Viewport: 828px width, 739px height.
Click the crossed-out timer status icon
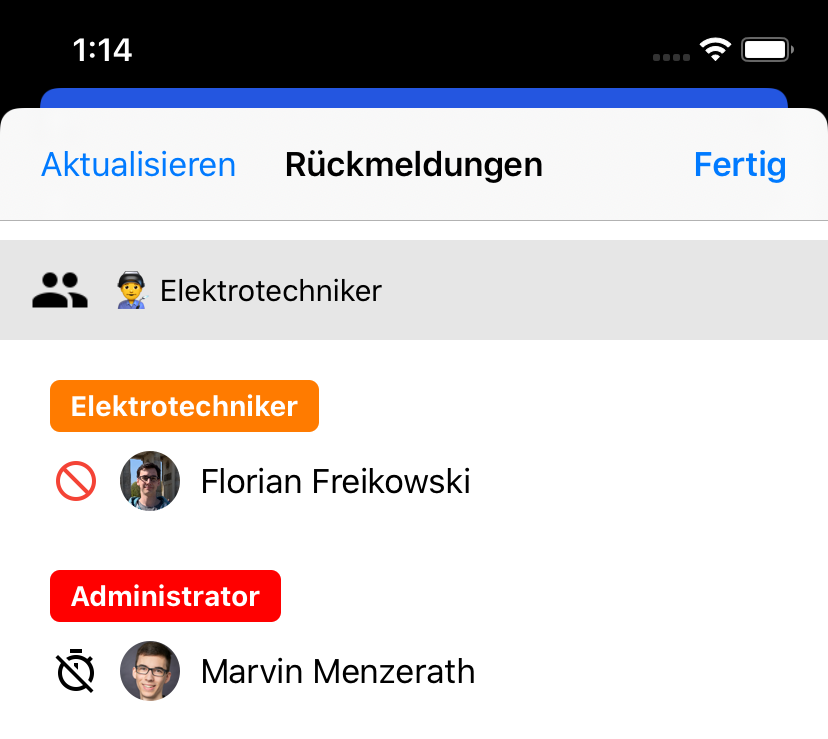76,672
